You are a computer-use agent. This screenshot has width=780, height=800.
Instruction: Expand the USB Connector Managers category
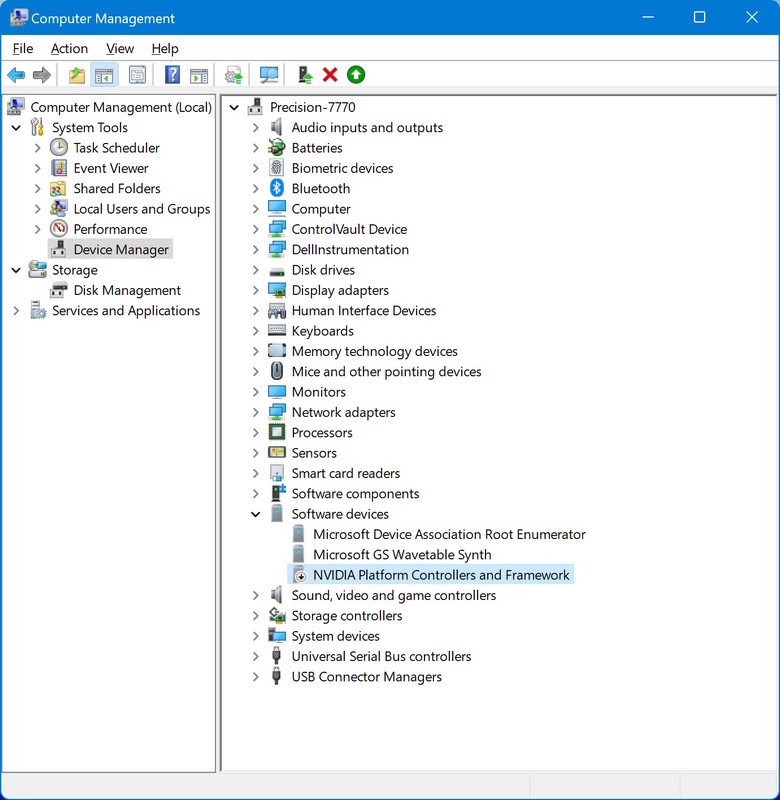[256, 677]
